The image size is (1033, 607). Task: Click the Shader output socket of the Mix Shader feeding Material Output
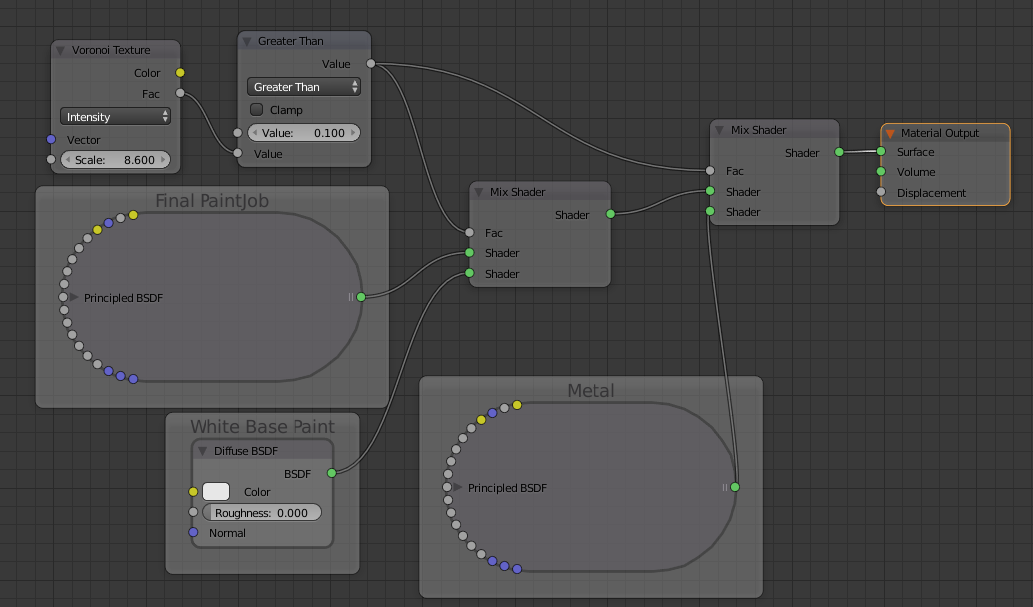point(839,152)
